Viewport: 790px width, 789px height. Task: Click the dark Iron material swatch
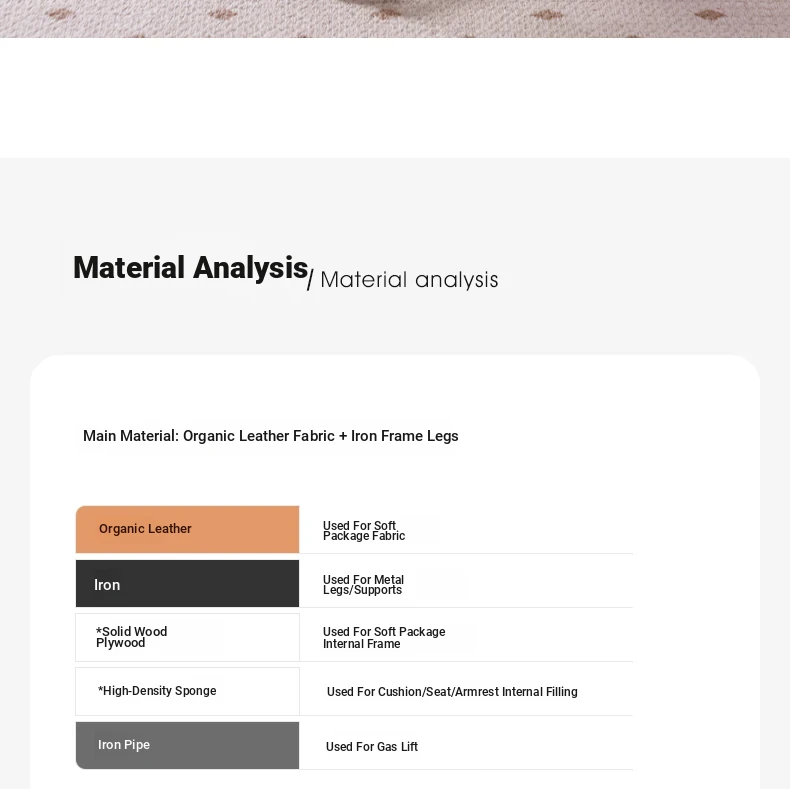(187, 583)
